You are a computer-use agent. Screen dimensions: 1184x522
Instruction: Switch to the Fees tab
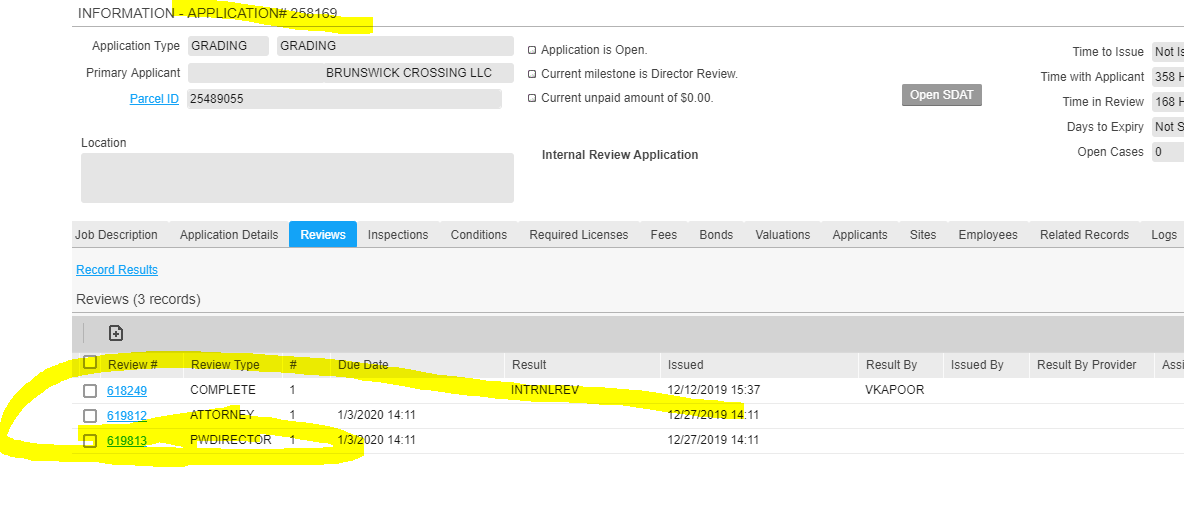[664, 235]
